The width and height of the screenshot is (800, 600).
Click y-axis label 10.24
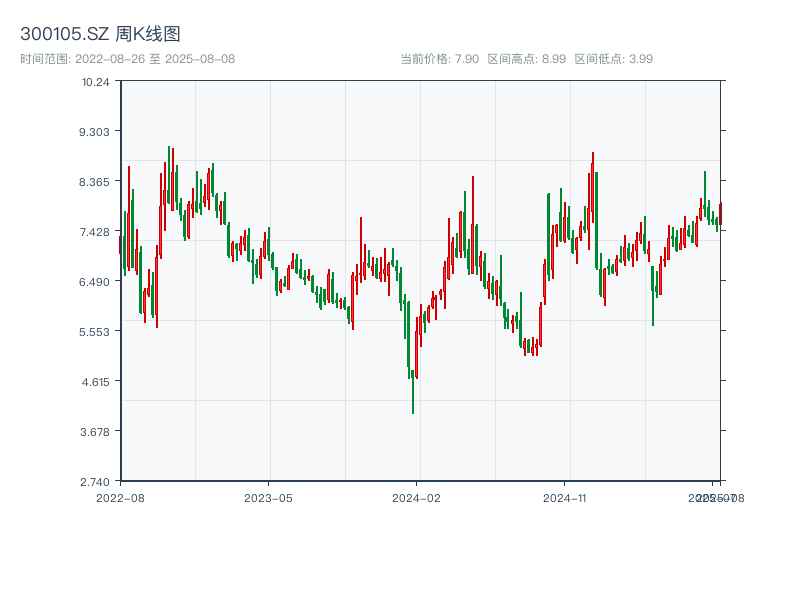click(95, 82)
